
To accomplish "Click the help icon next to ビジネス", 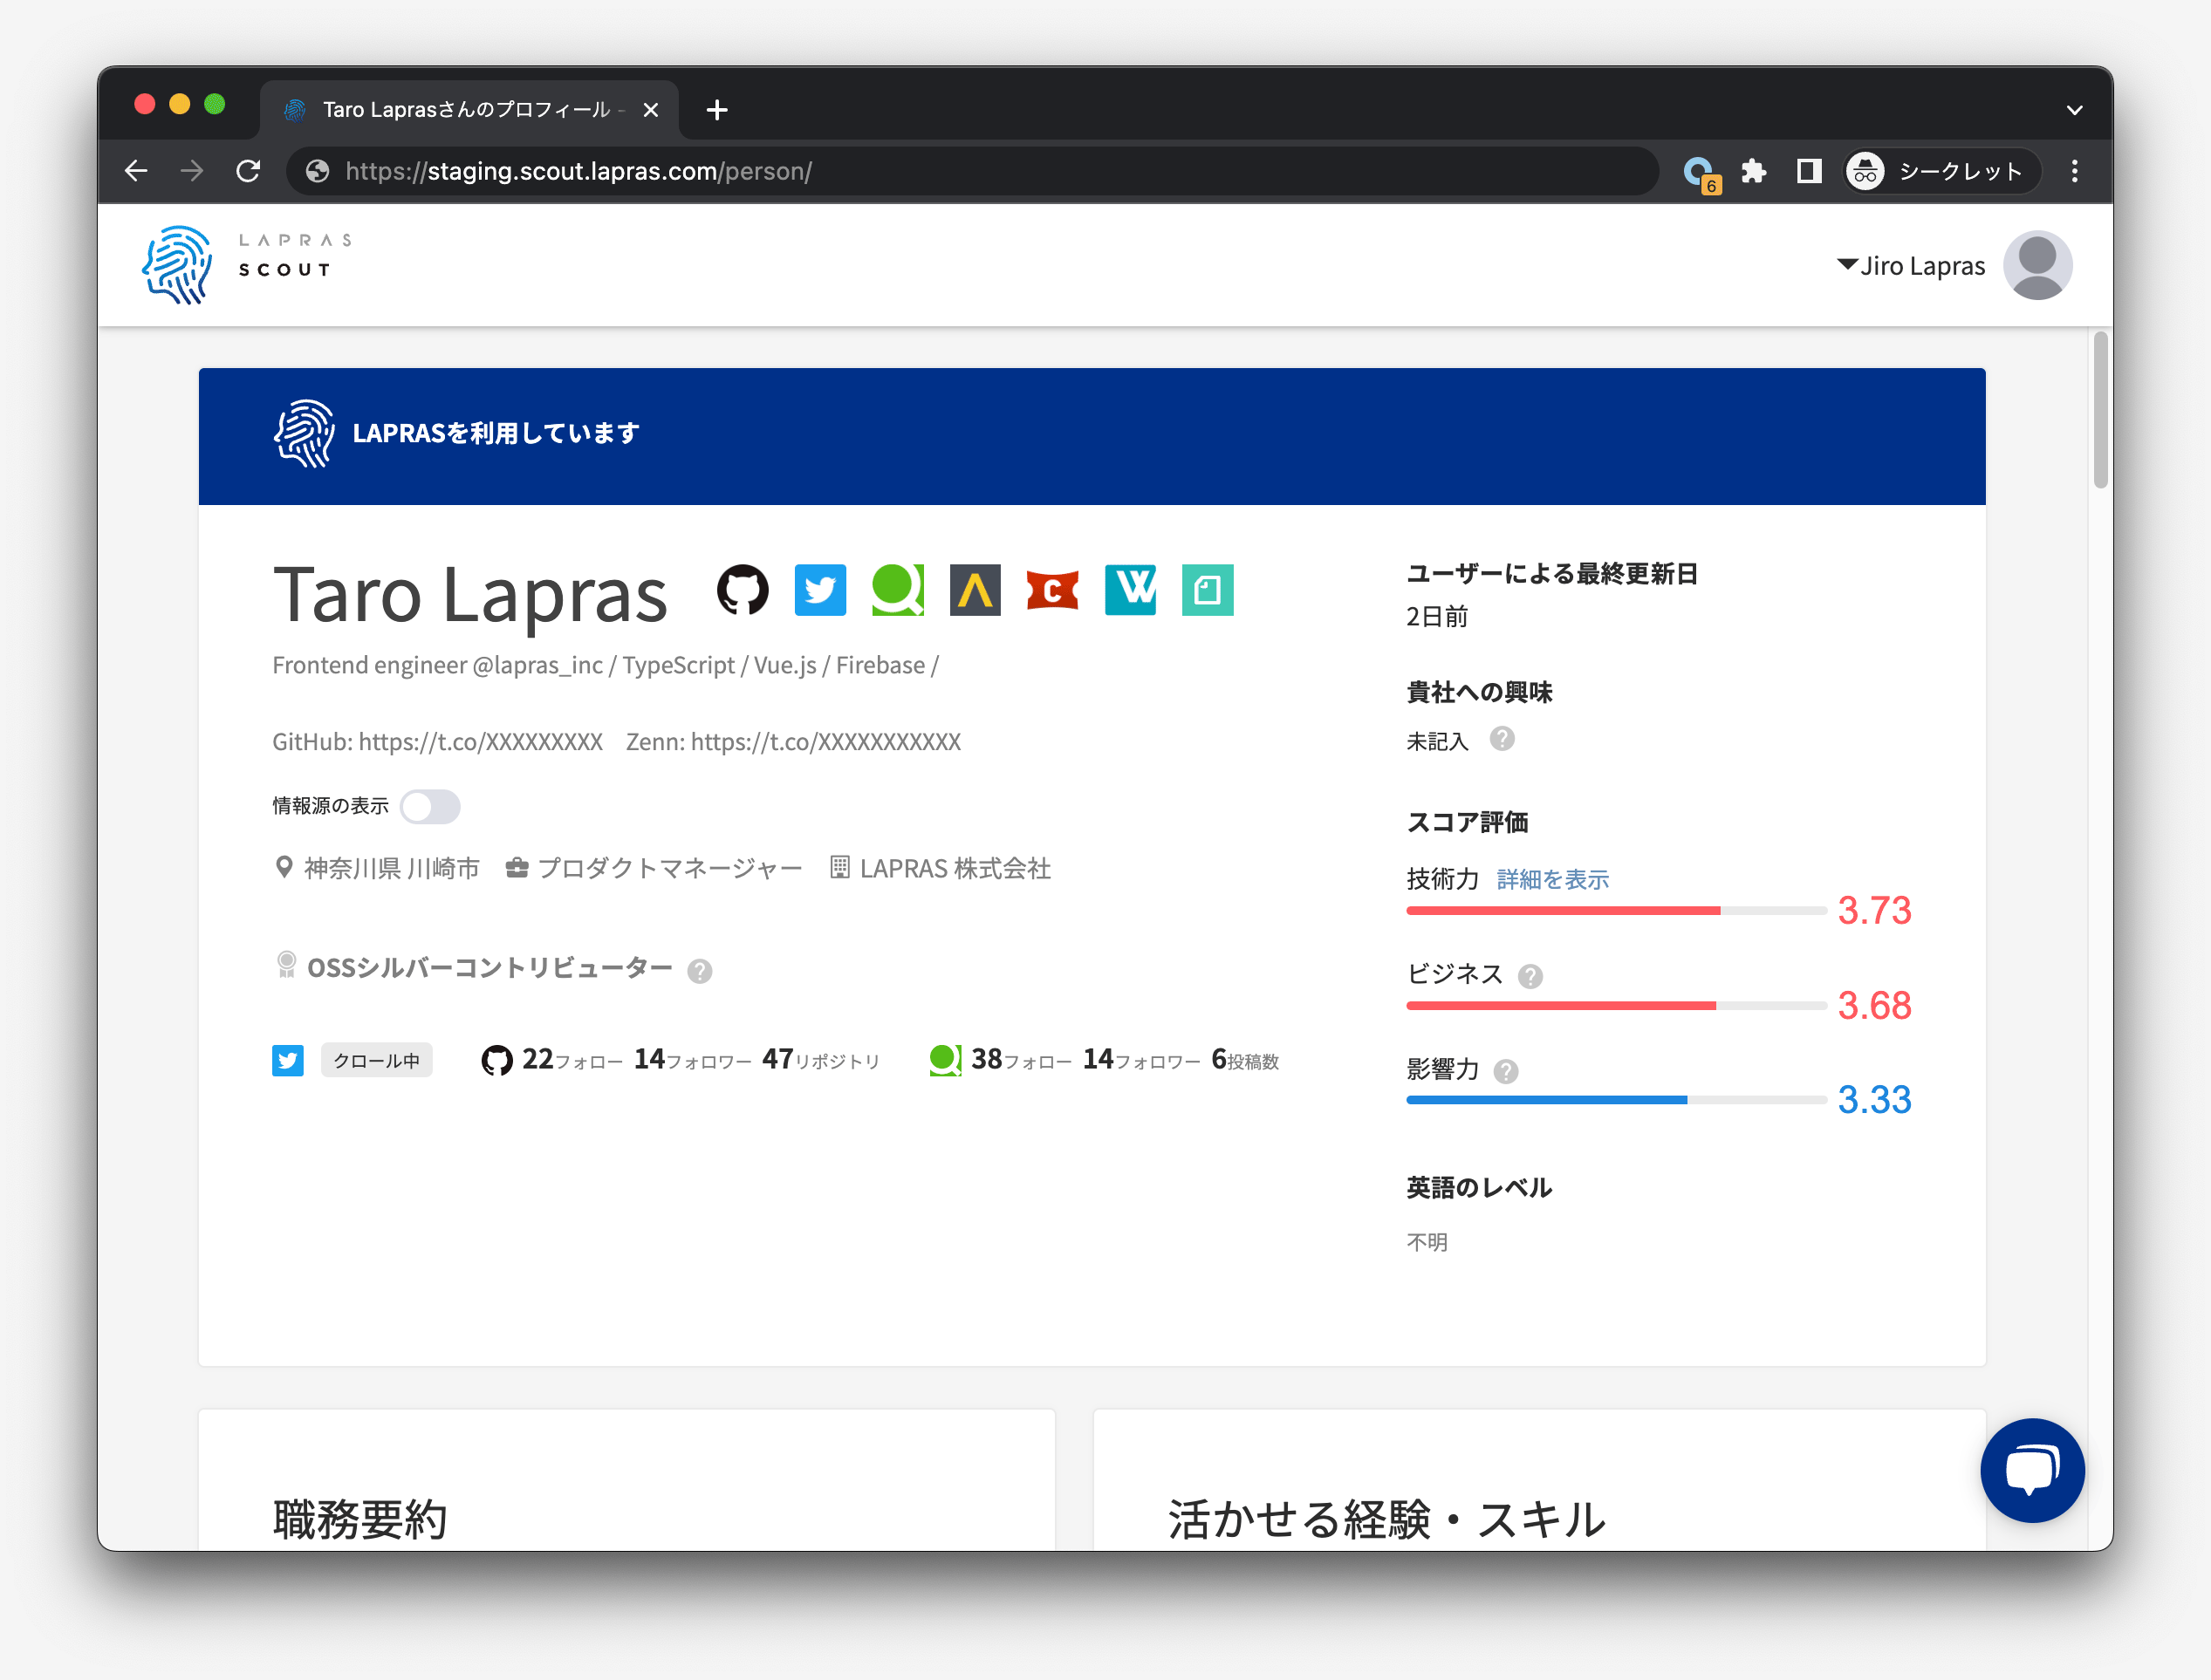I will click(x=1530, y=975).
